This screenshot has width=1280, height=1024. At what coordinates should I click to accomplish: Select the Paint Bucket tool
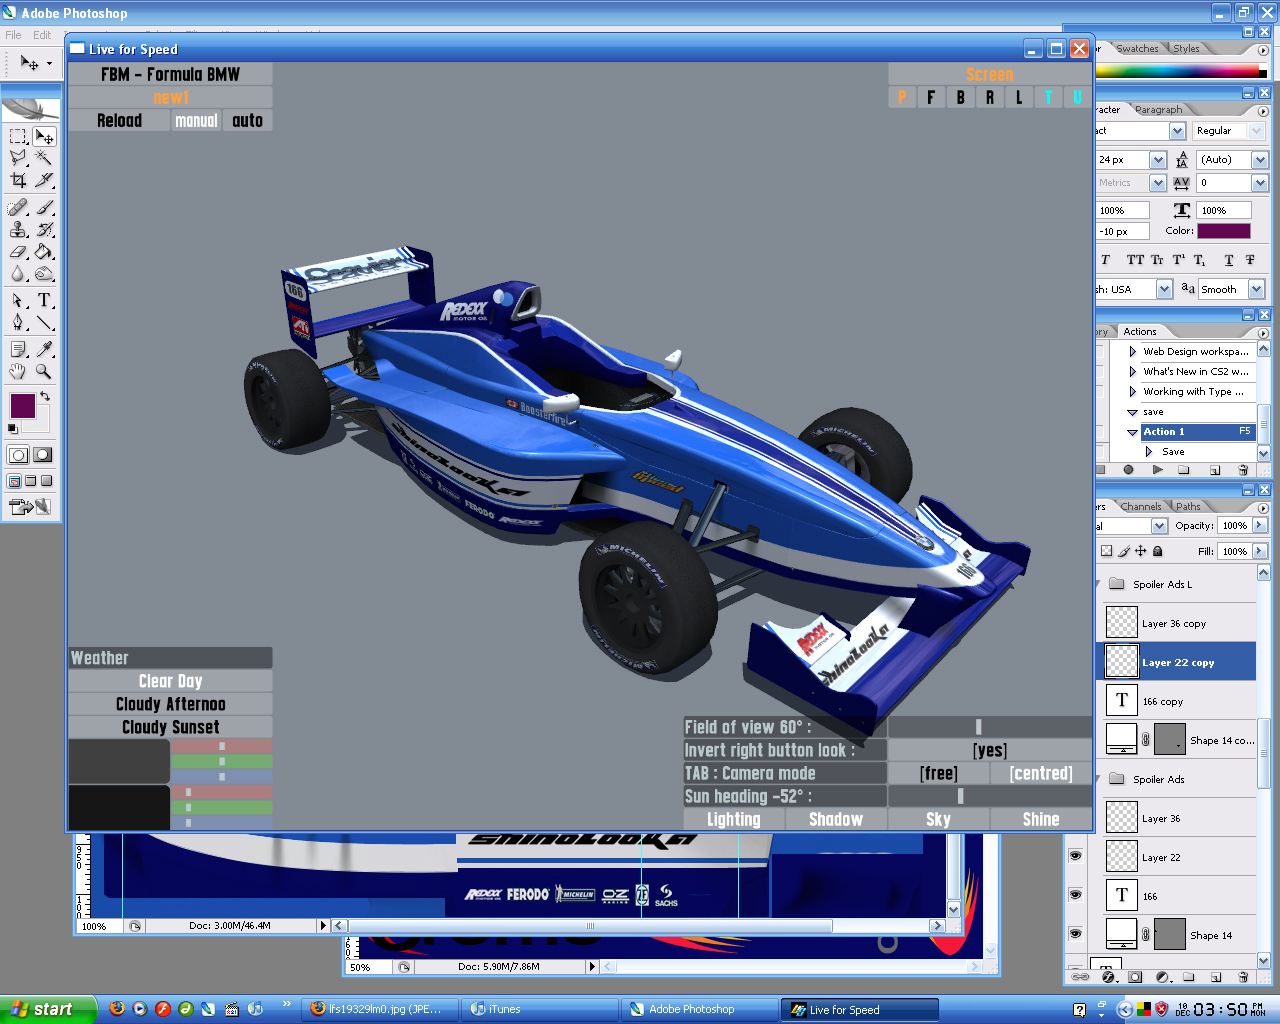click(x=44, y=251)
